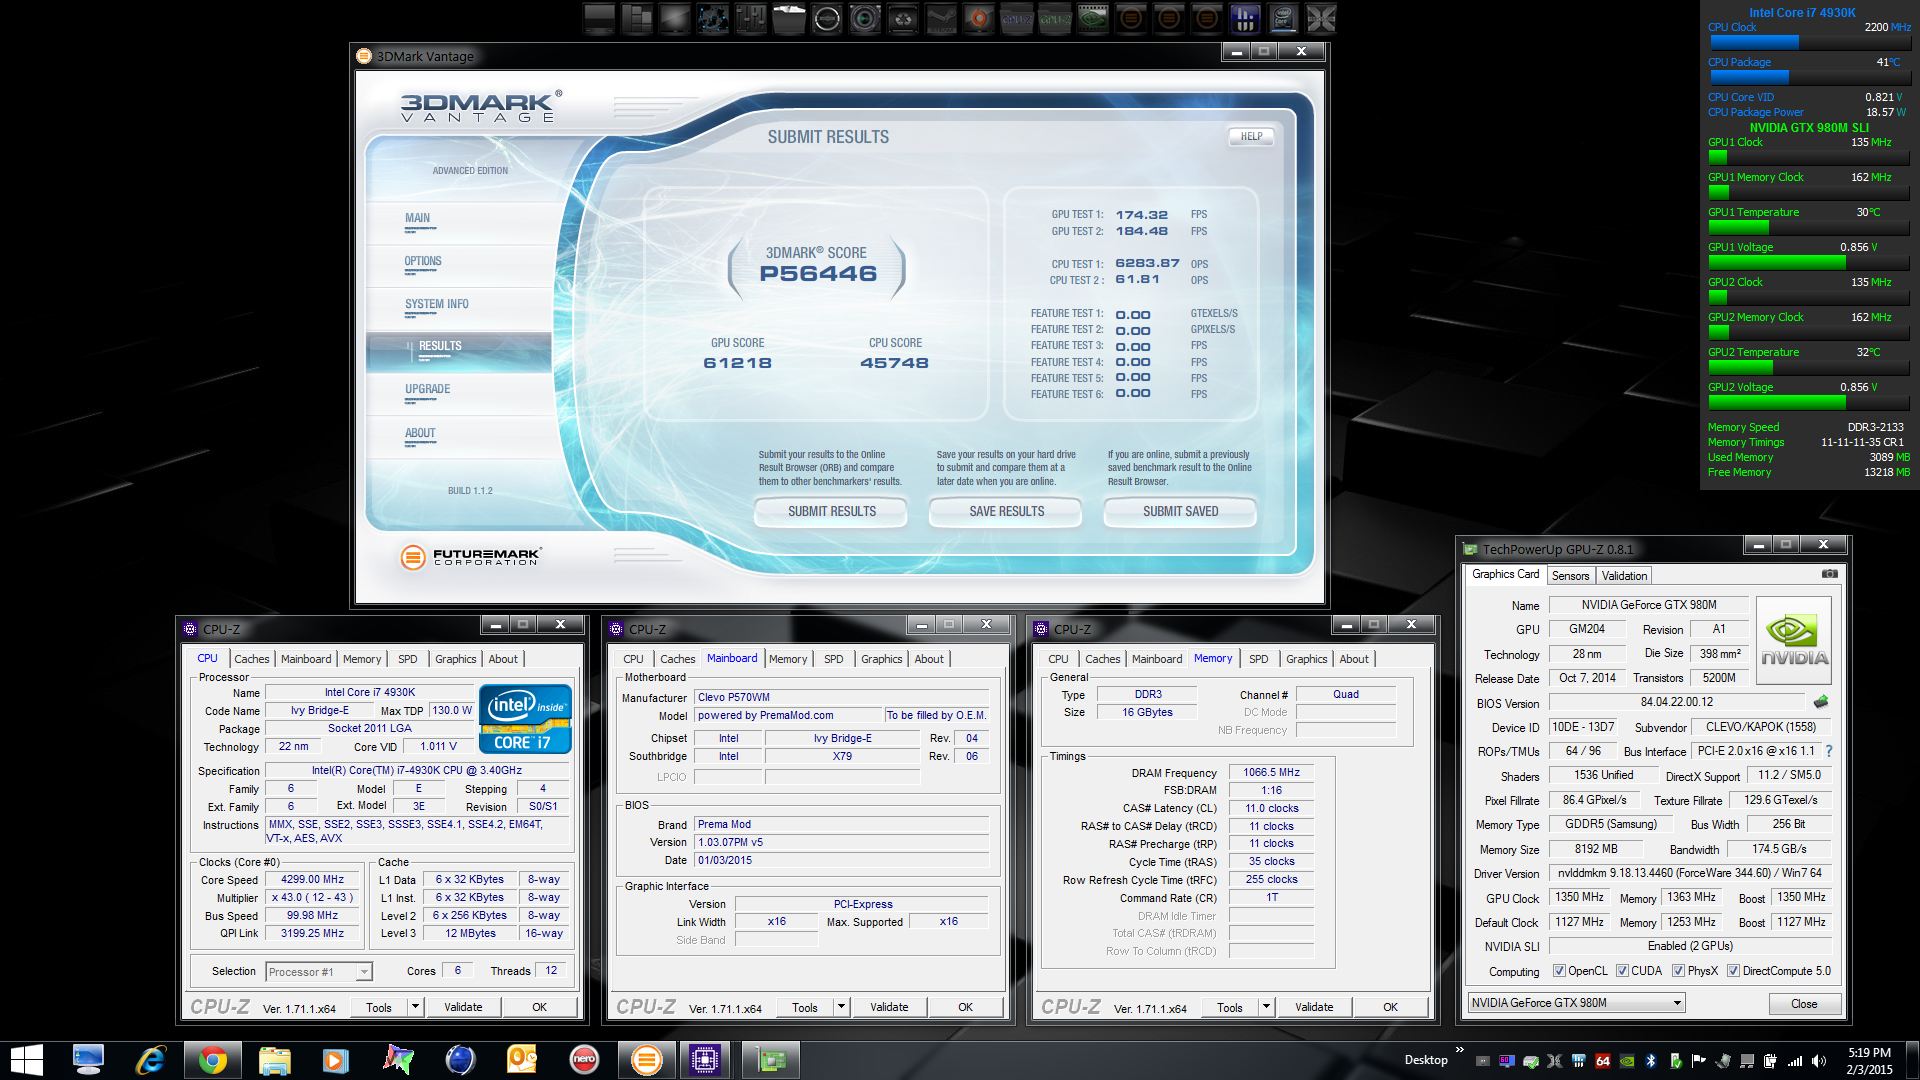Click GPU-Z screenshot camera icon
This screenshot has width=1920, height=1080.
point(1829,574)
